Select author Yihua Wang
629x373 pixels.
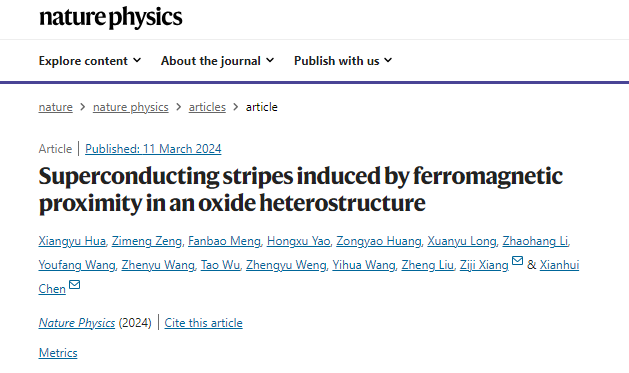(x=363, y=265)
